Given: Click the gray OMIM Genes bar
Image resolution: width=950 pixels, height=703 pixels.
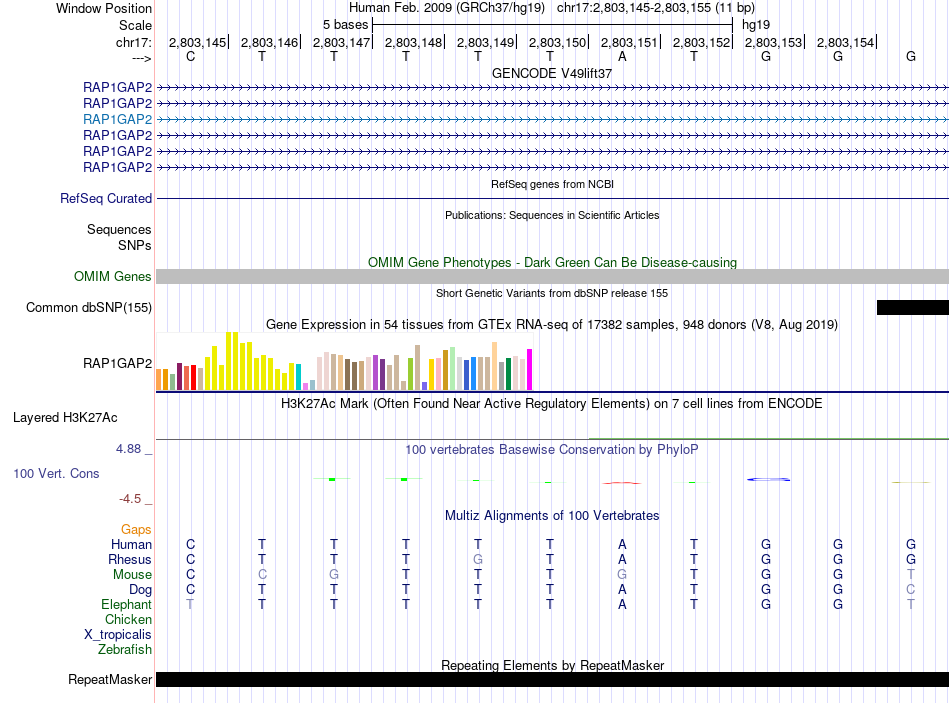Looking at the screenshot, I should (552, 276).
